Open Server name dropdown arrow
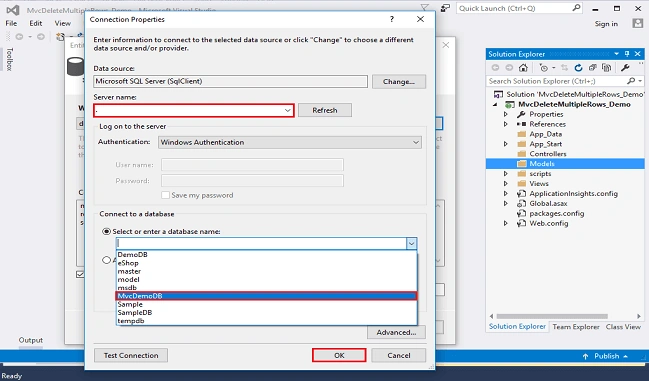The image size is (649, 381). (x=287, y=110)
